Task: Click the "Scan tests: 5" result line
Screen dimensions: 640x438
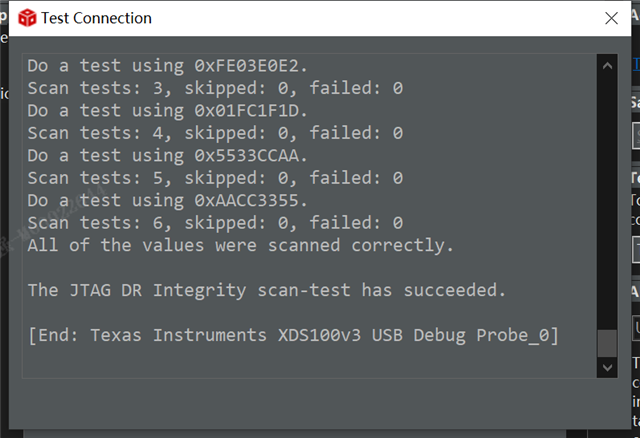Action: point(214,178)
